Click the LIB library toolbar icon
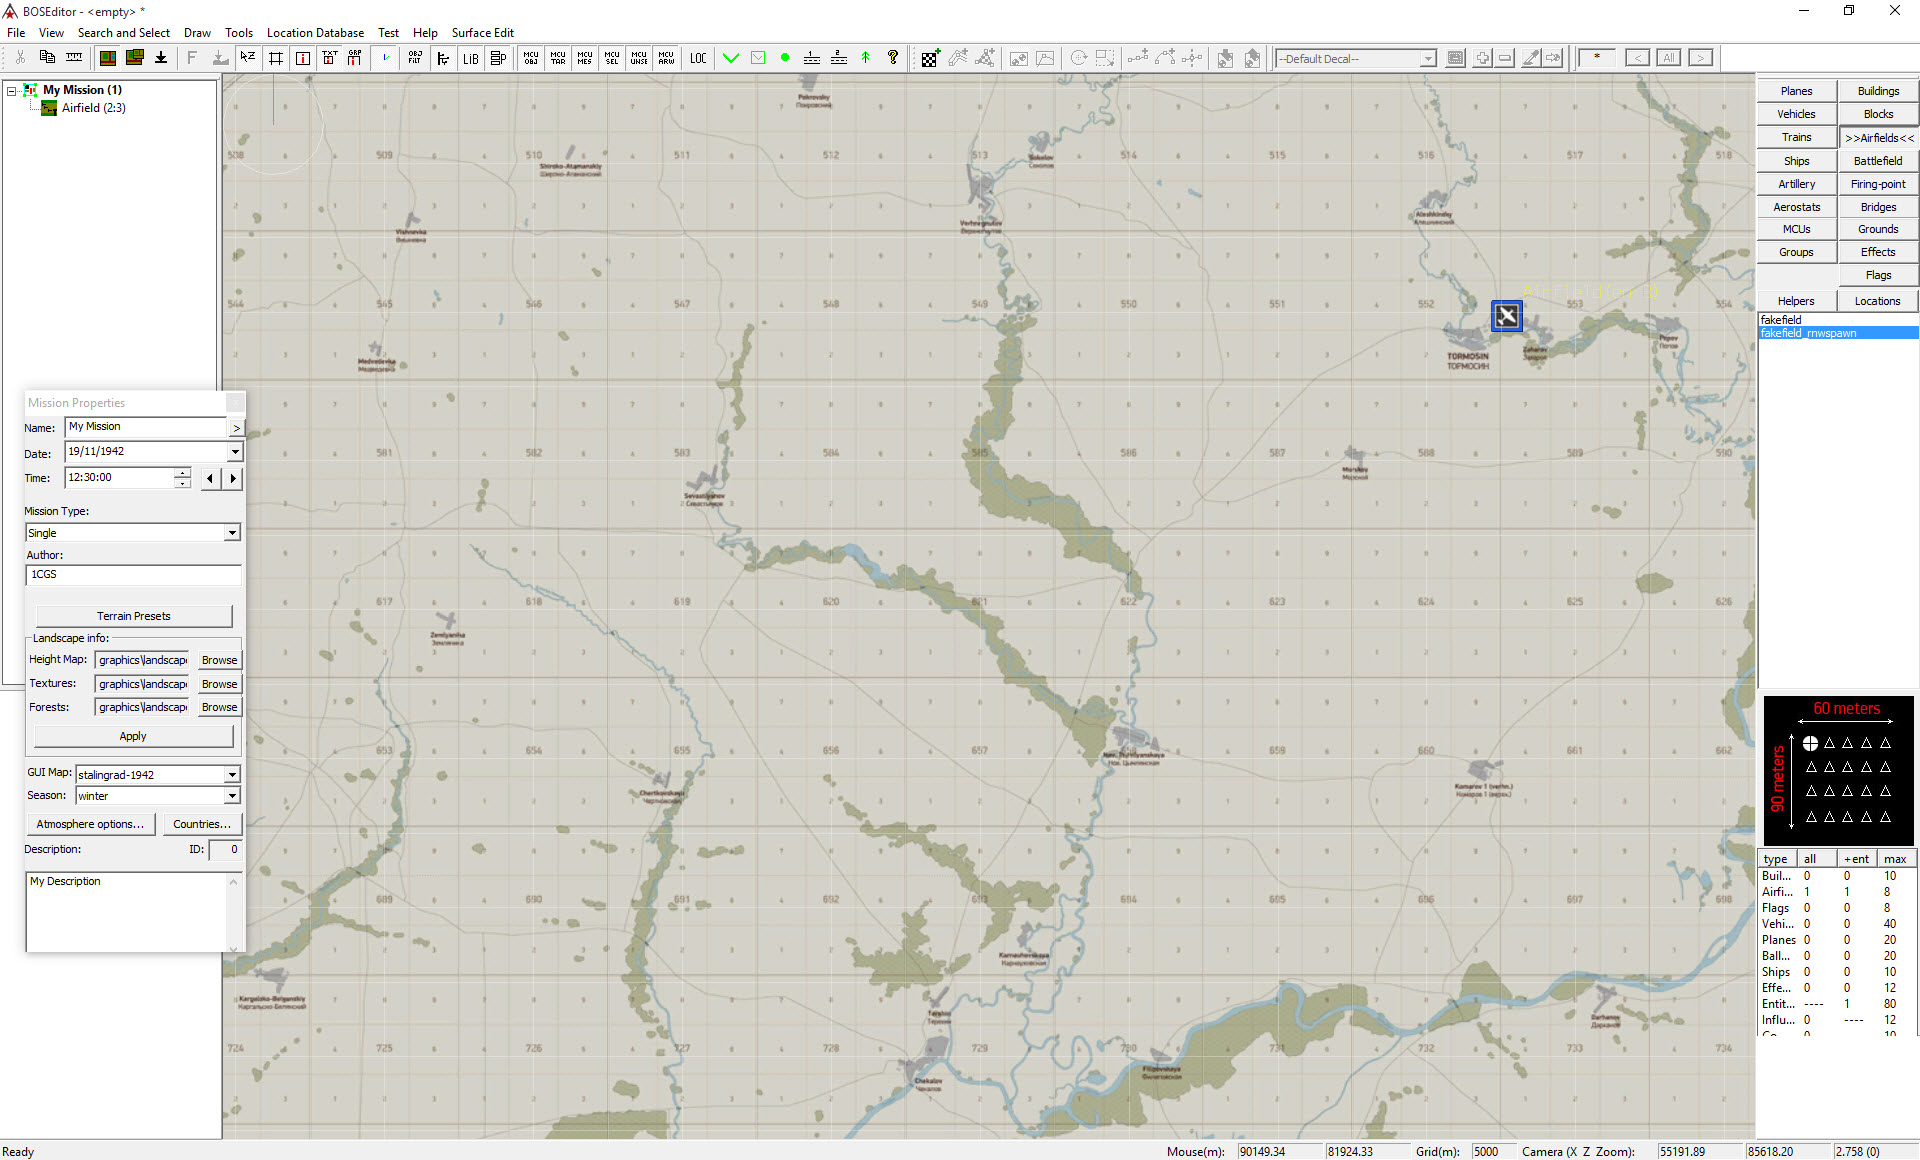The image size is (1920, 1160). coord(470,58)
